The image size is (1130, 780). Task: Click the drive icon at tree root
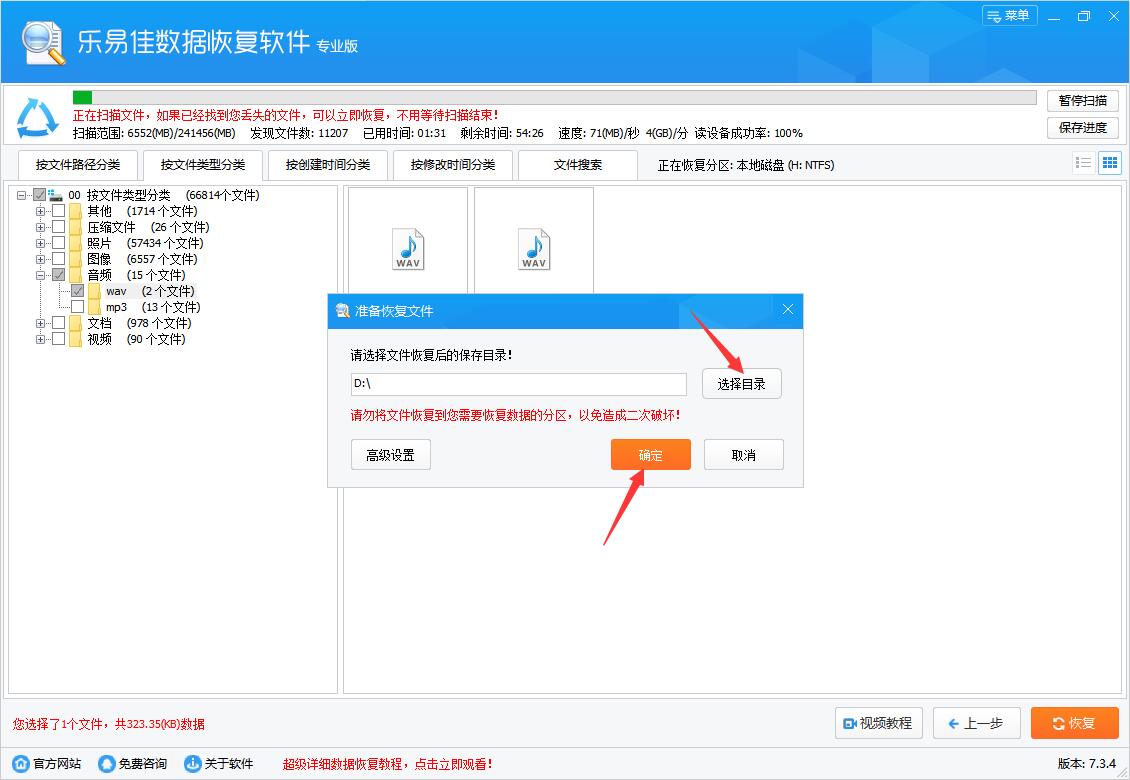coord(55,195)
